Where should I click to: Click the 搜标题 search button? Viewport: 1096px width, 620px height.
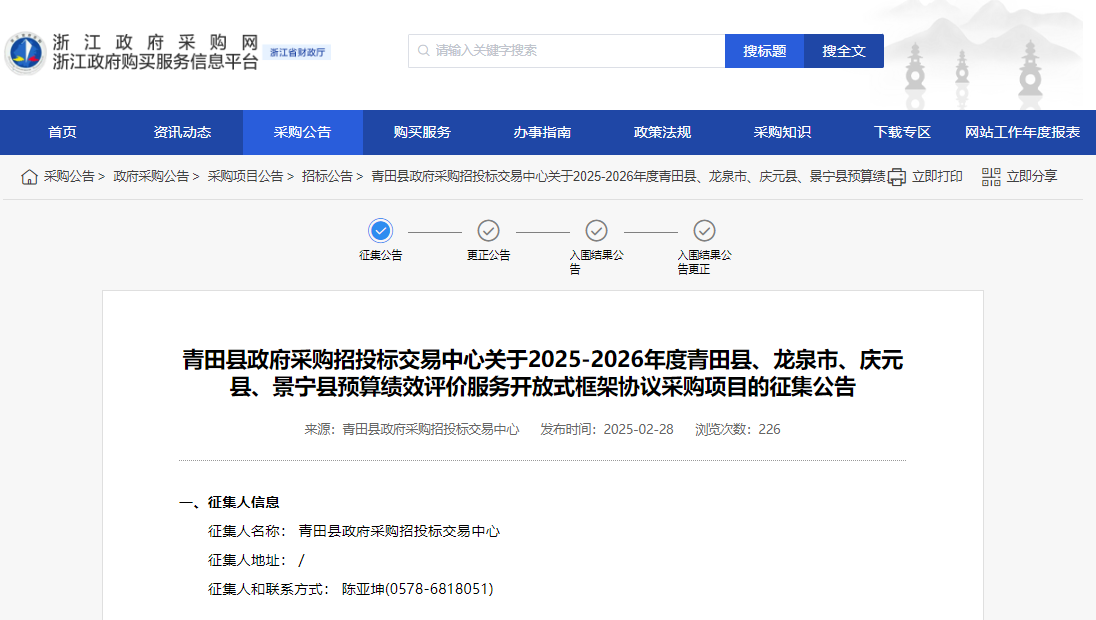click(764, 50)
